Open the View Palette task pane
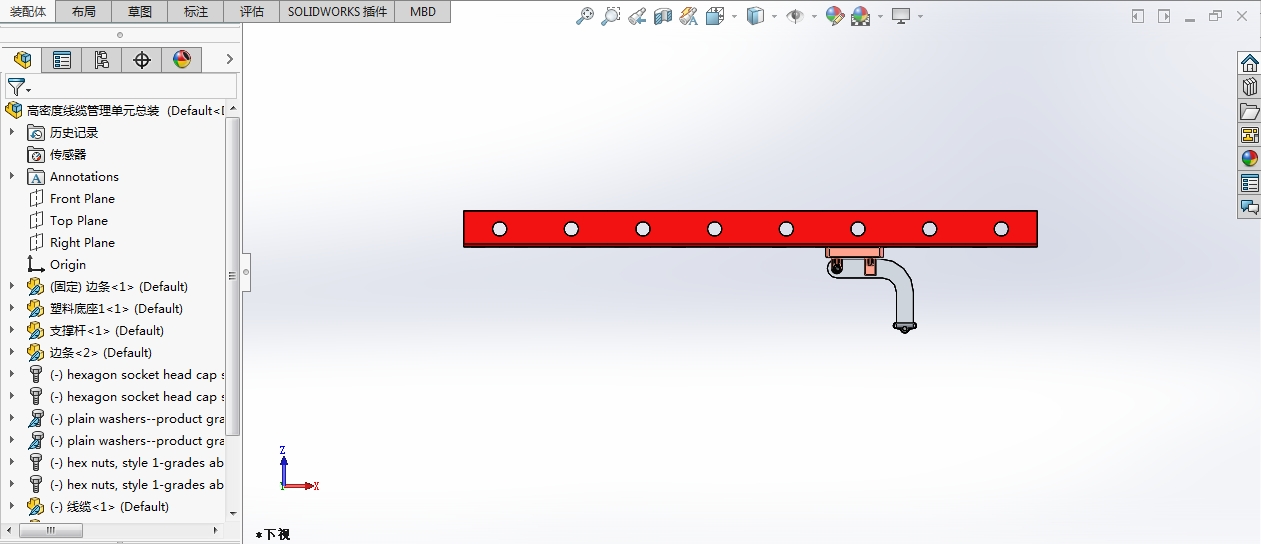Viewport: 1261px width, 544px height. click(x=1249, y=135)
